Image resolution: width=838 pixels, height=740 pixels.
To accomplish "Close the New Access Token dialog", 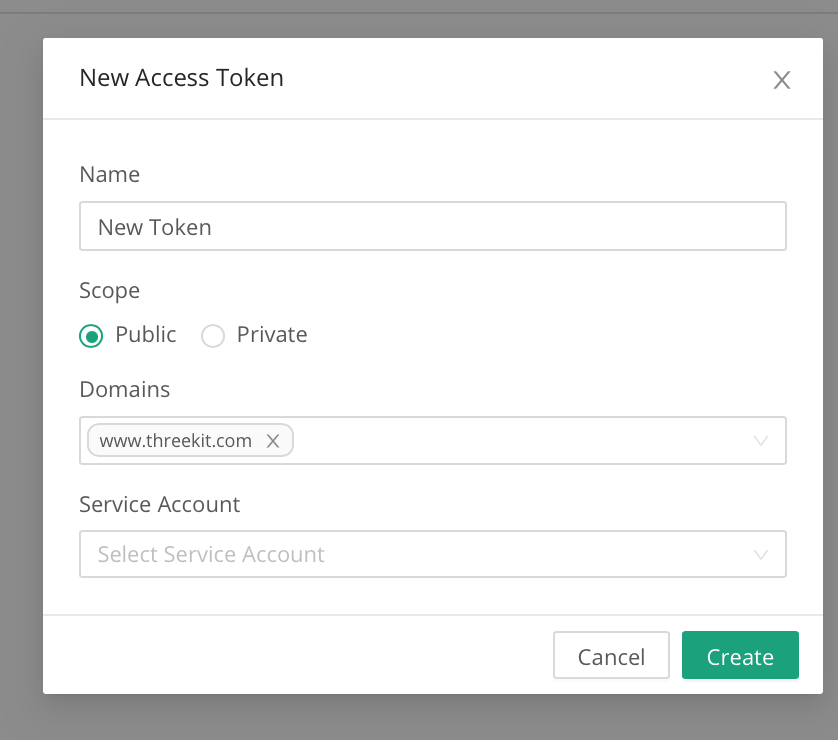I will click(781, 80).
